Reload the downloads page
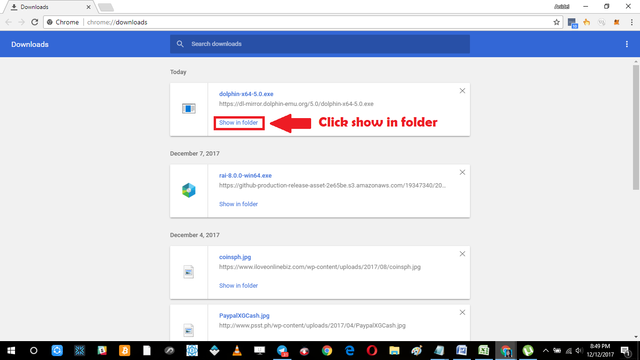This screenshot has width=640, height=360. click(35, 22)
